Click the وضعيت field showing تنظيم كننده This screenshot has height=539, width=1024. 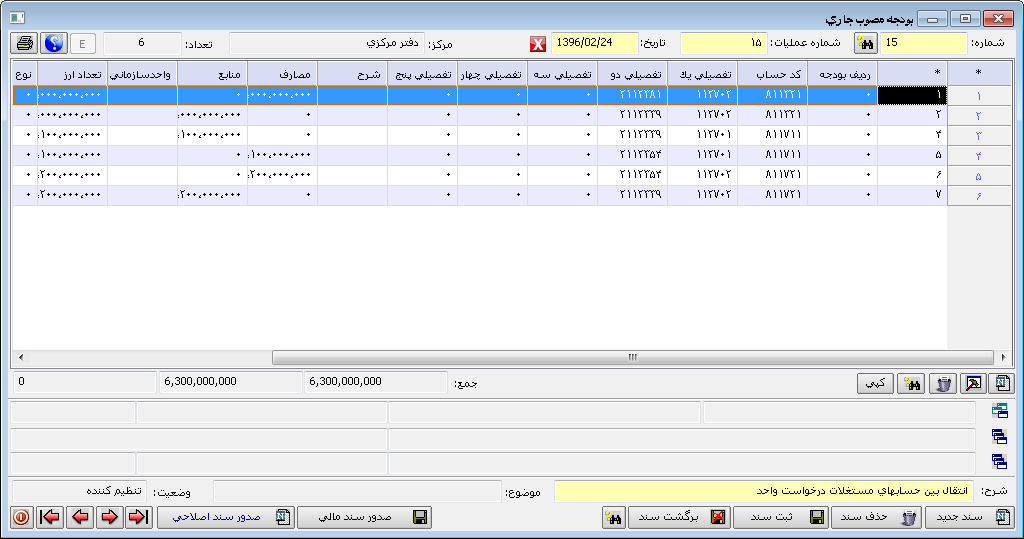pyautogui.click(x=80, y=491)
